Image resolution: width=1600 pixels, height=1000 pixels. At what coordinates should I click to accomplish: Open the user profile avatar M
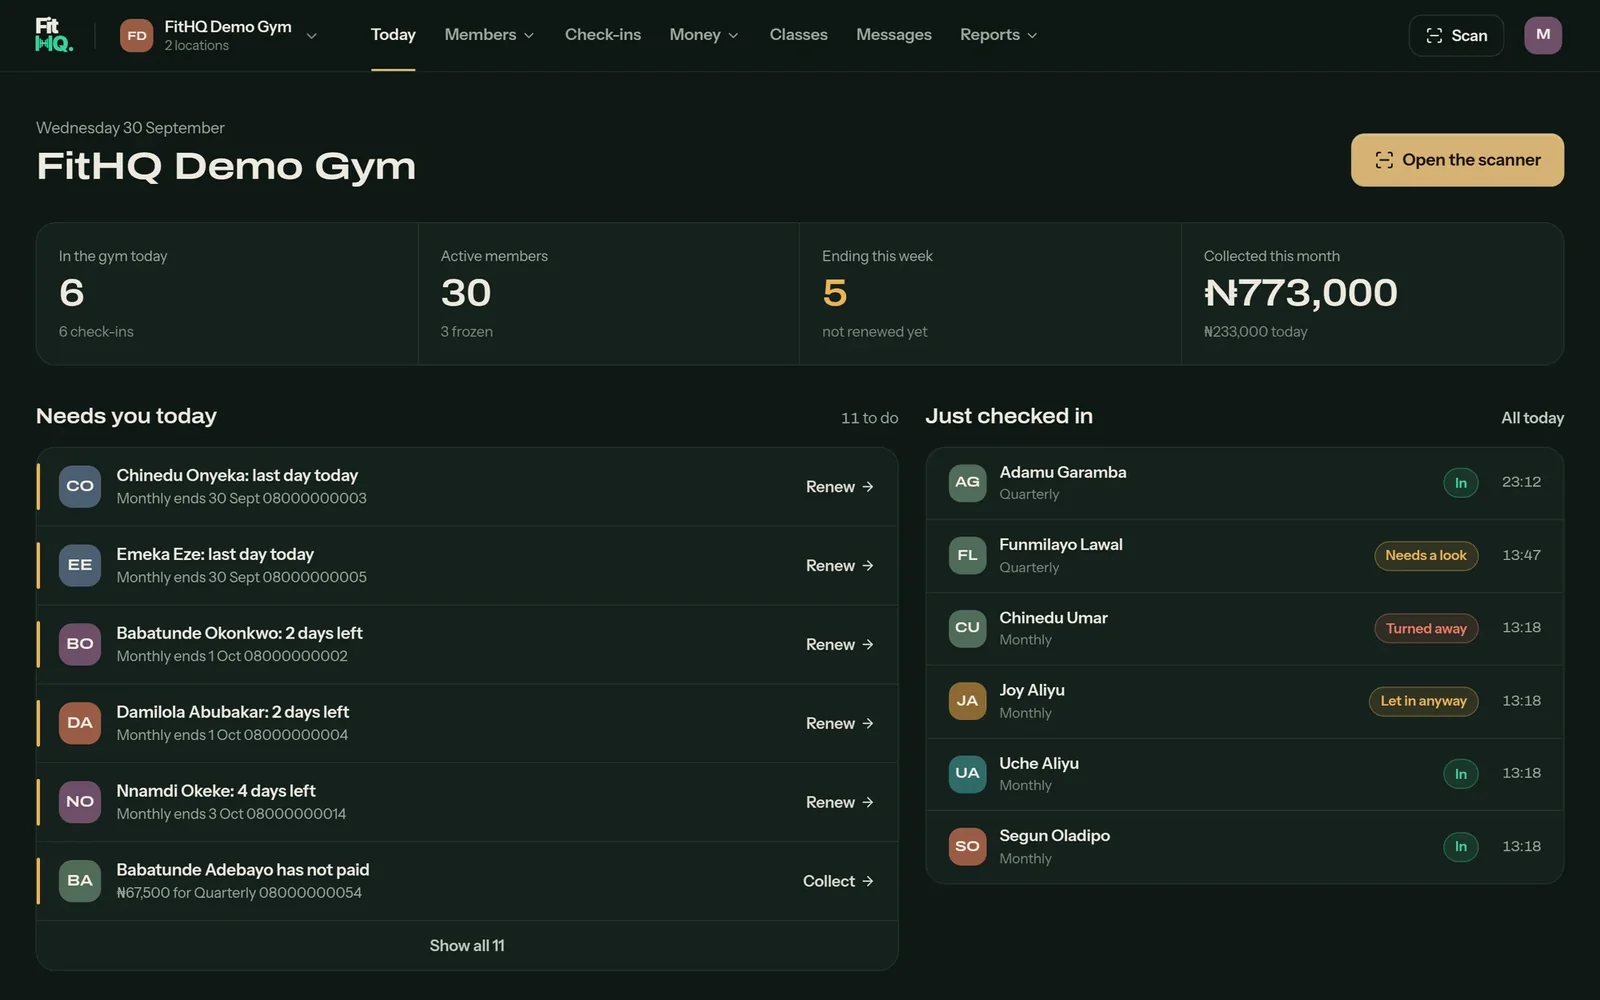click(x=1543, y=35)
